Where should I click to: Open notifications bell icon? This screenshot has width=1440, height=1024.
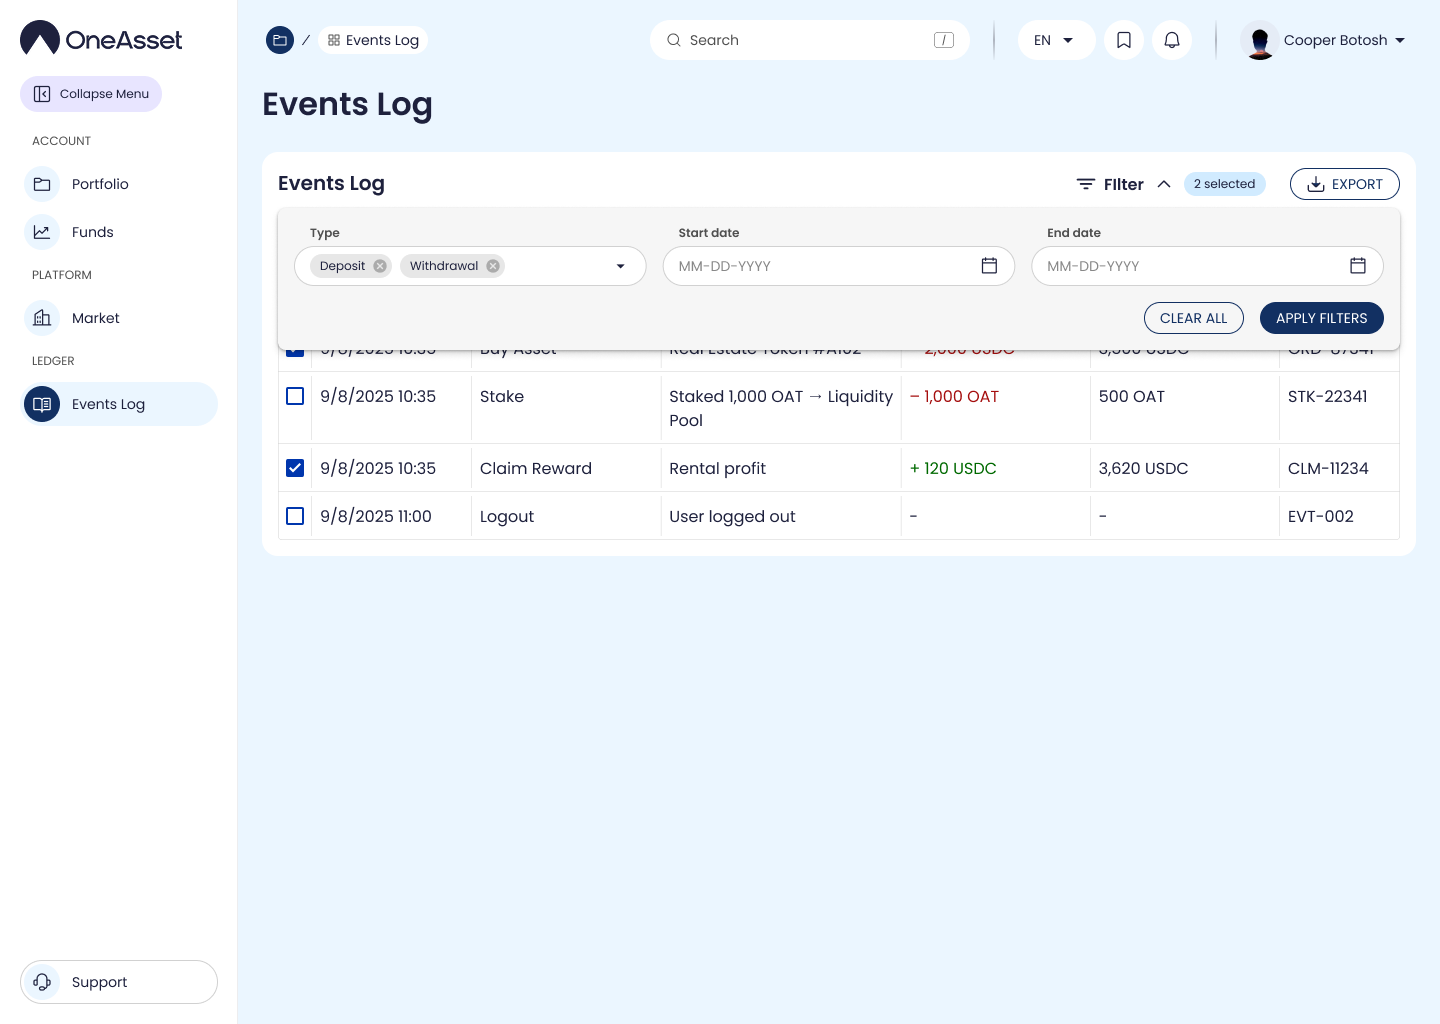(x=1172, y=40)
